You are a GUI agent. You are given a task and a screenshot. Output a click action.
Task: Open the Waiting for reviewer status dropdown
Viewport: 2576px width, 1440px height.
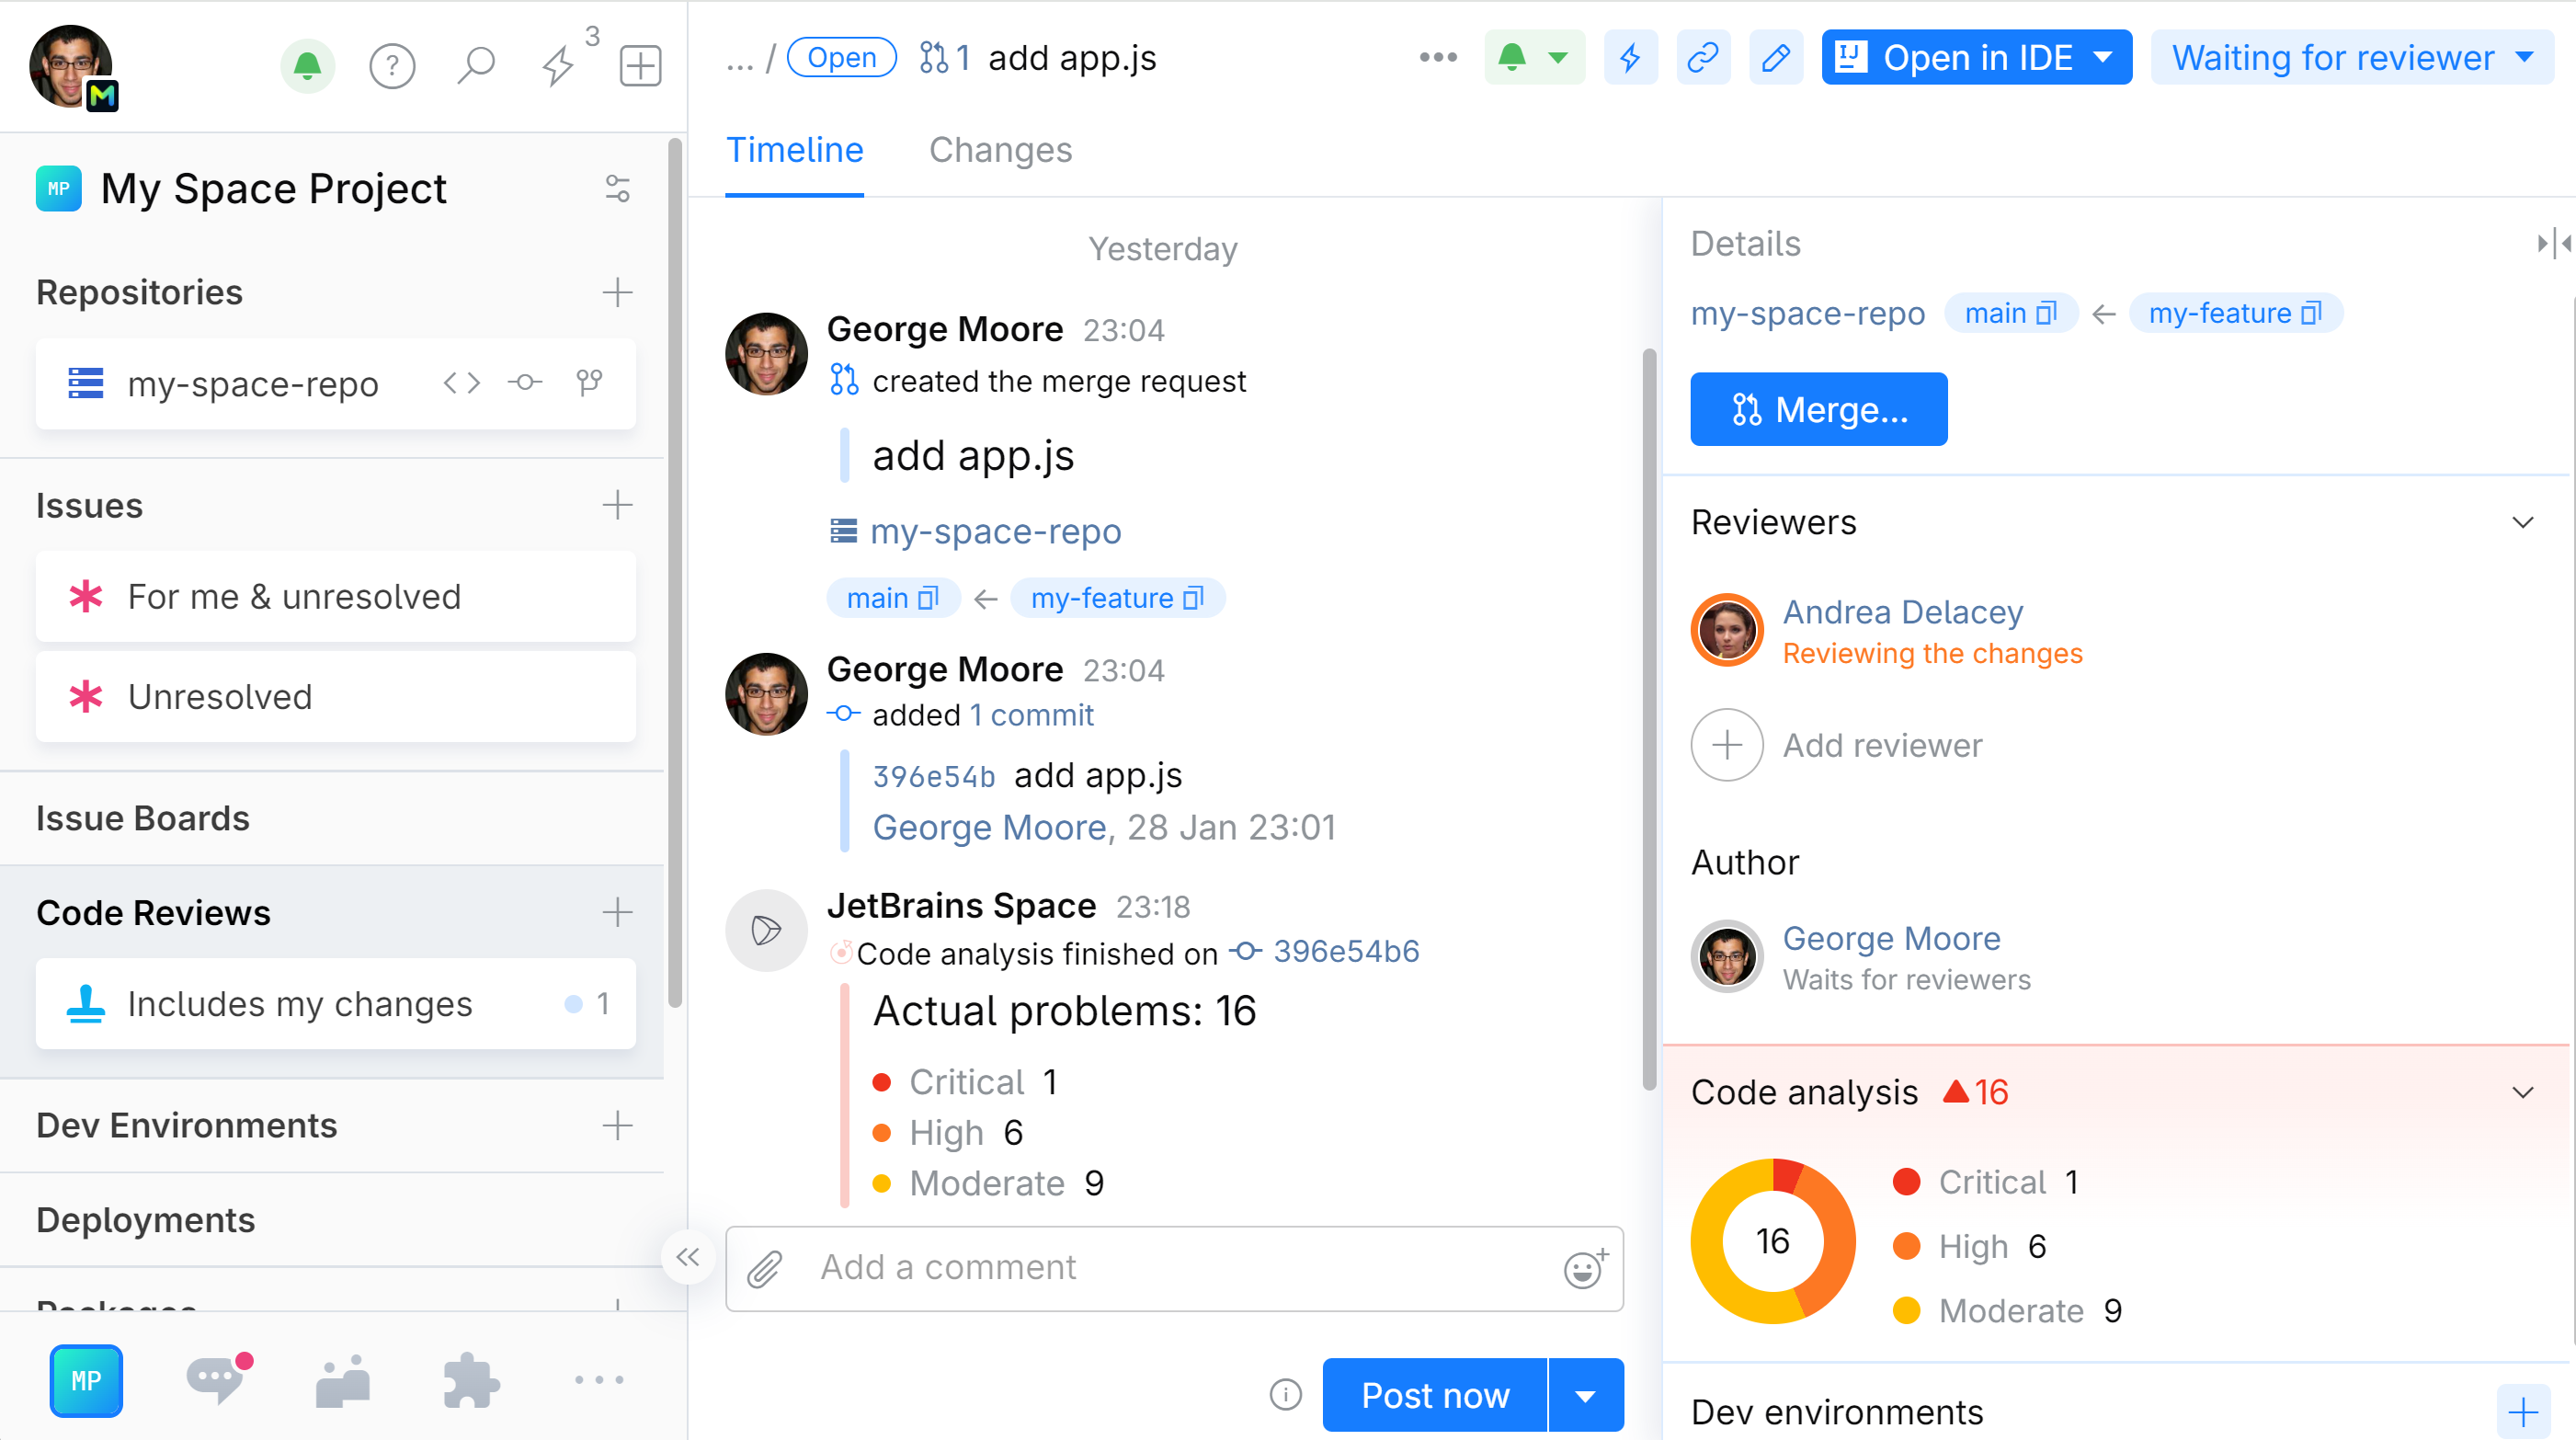(x=2352, y=57)
